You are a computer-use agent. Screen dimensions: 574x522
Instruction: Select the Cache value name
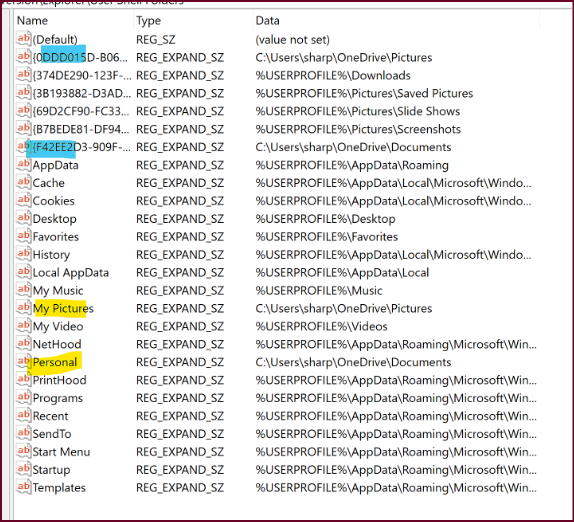49,183
